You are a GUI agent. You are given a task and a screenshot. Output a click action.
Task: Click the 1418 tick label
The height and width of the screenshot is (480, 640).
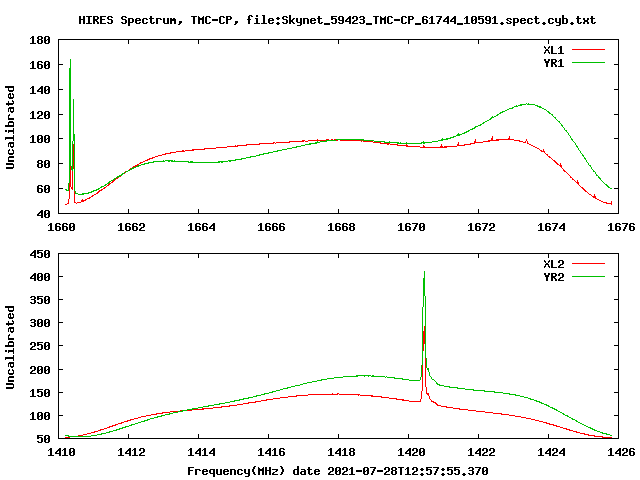pyautogui.click(x=341, y=452)
